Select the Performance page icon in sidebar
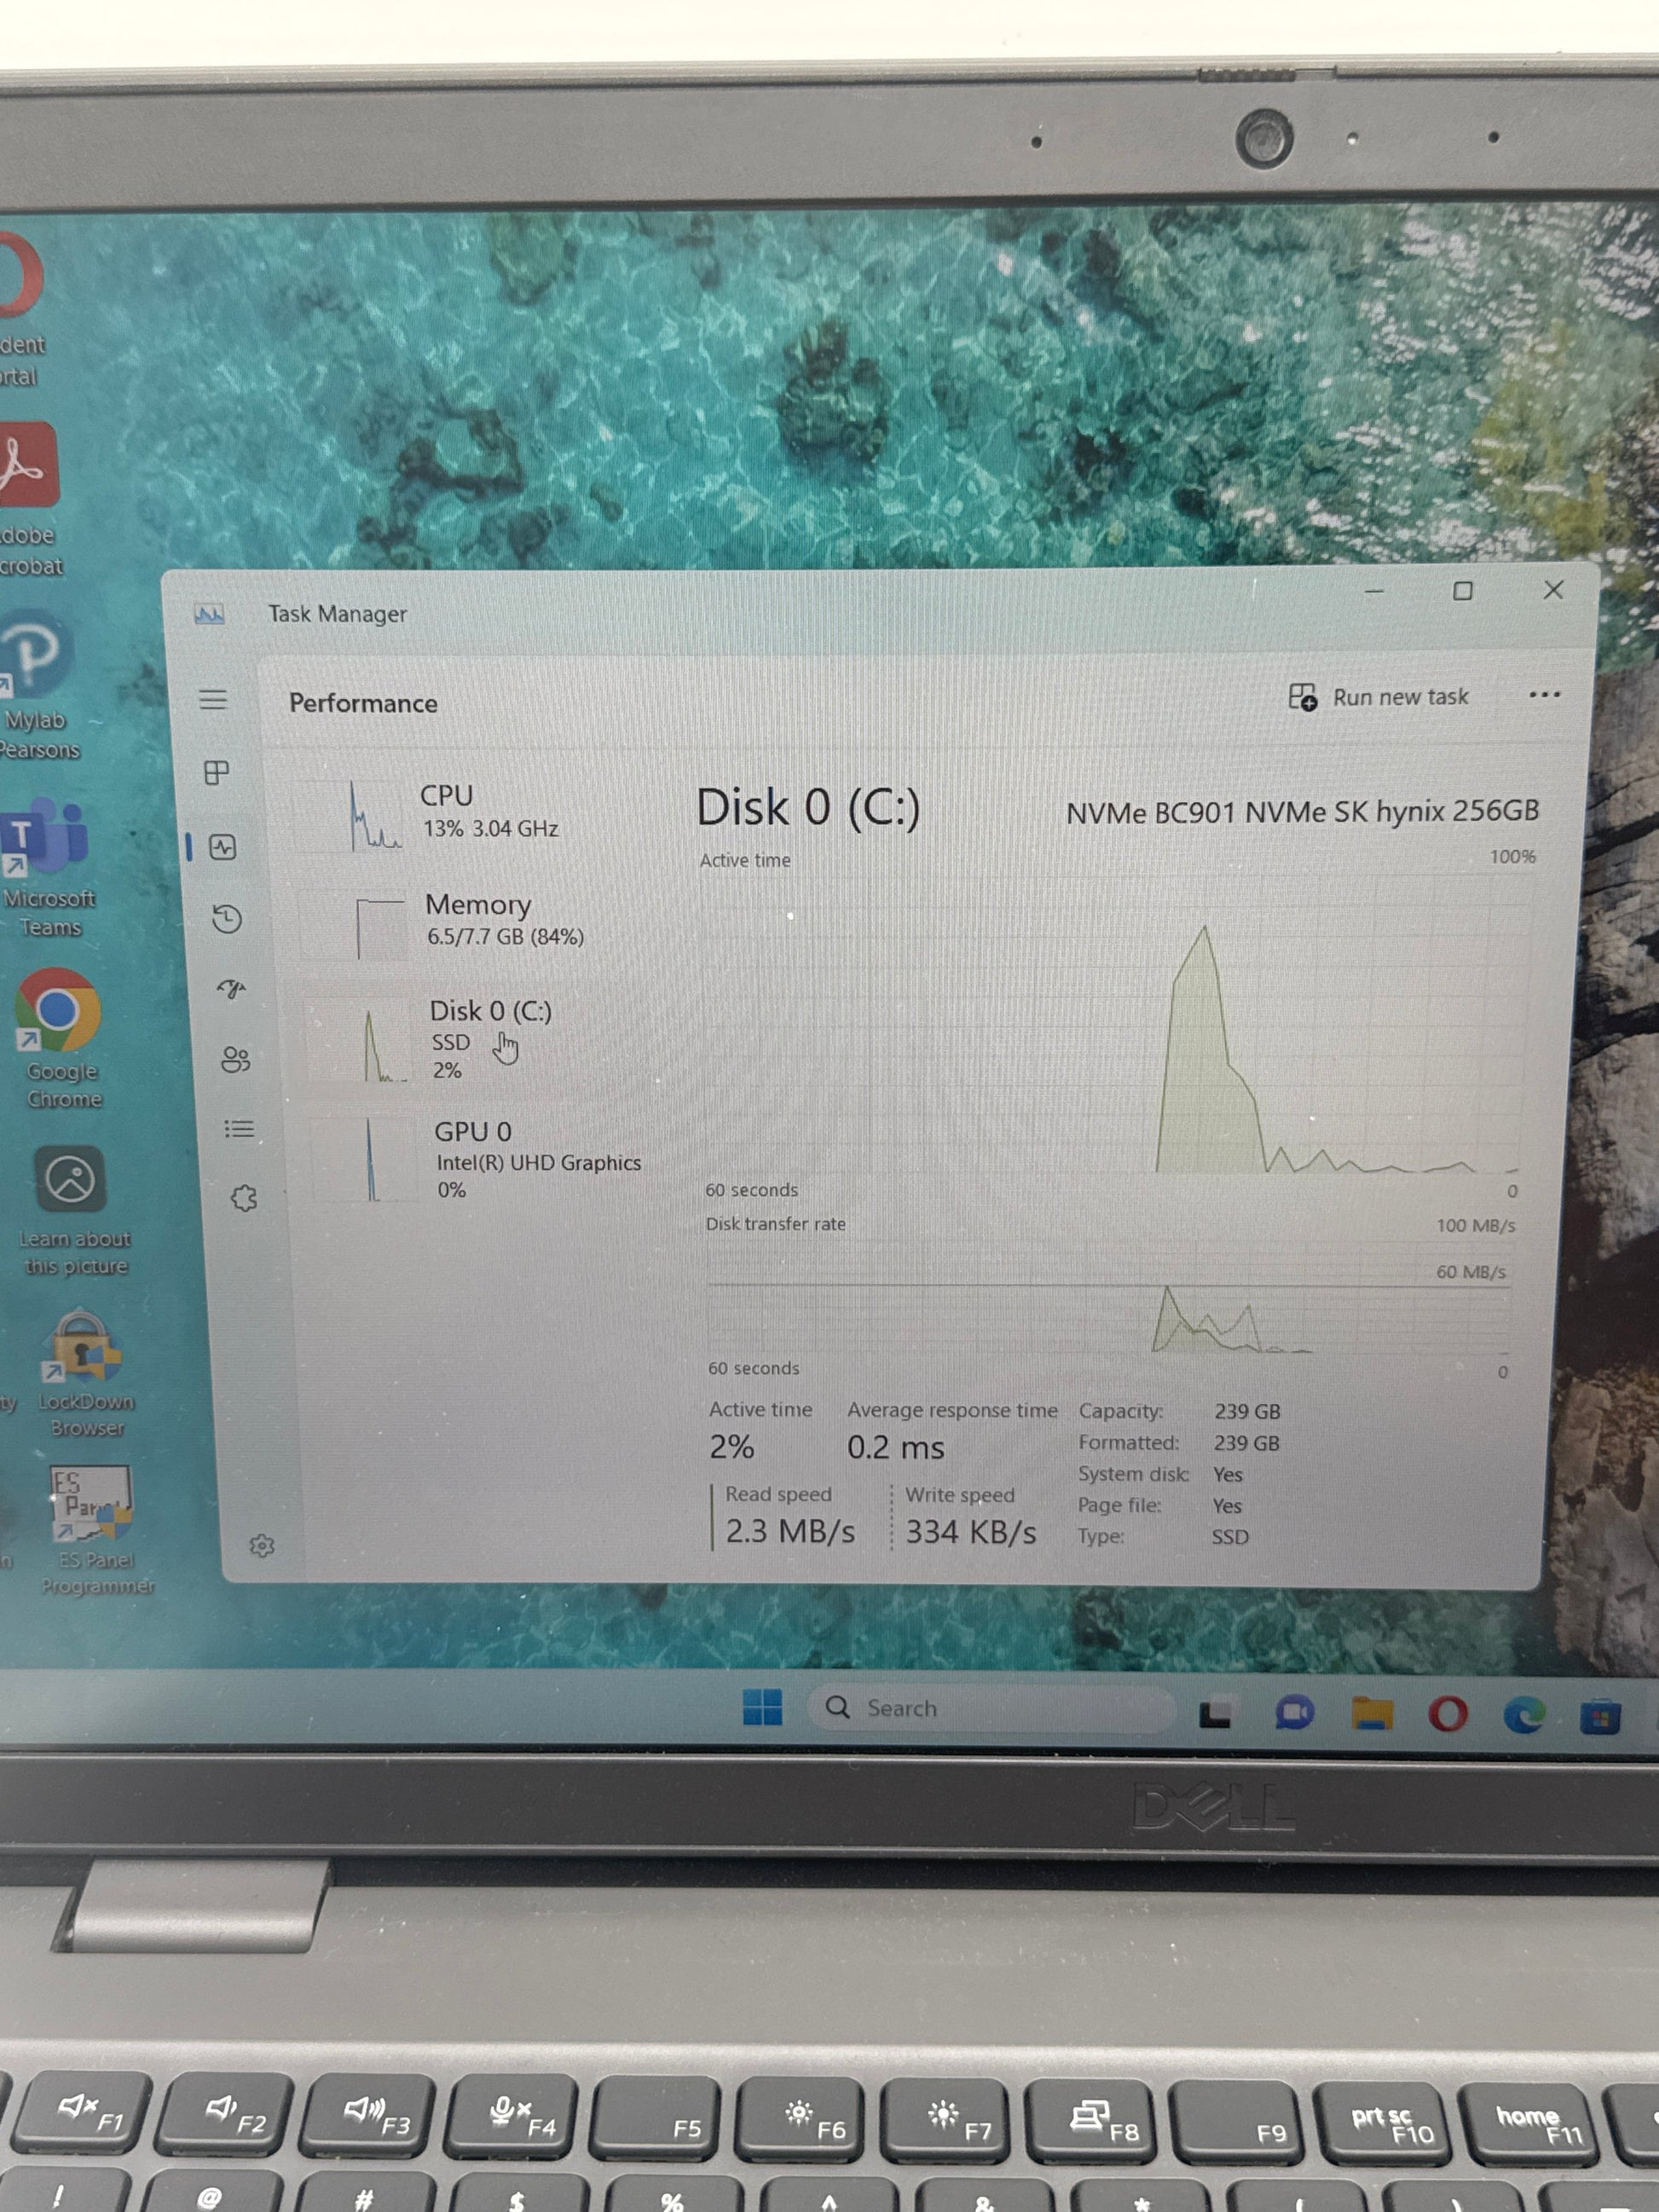The height and width of the screenshot is (2212, 1659). [223, 847]
